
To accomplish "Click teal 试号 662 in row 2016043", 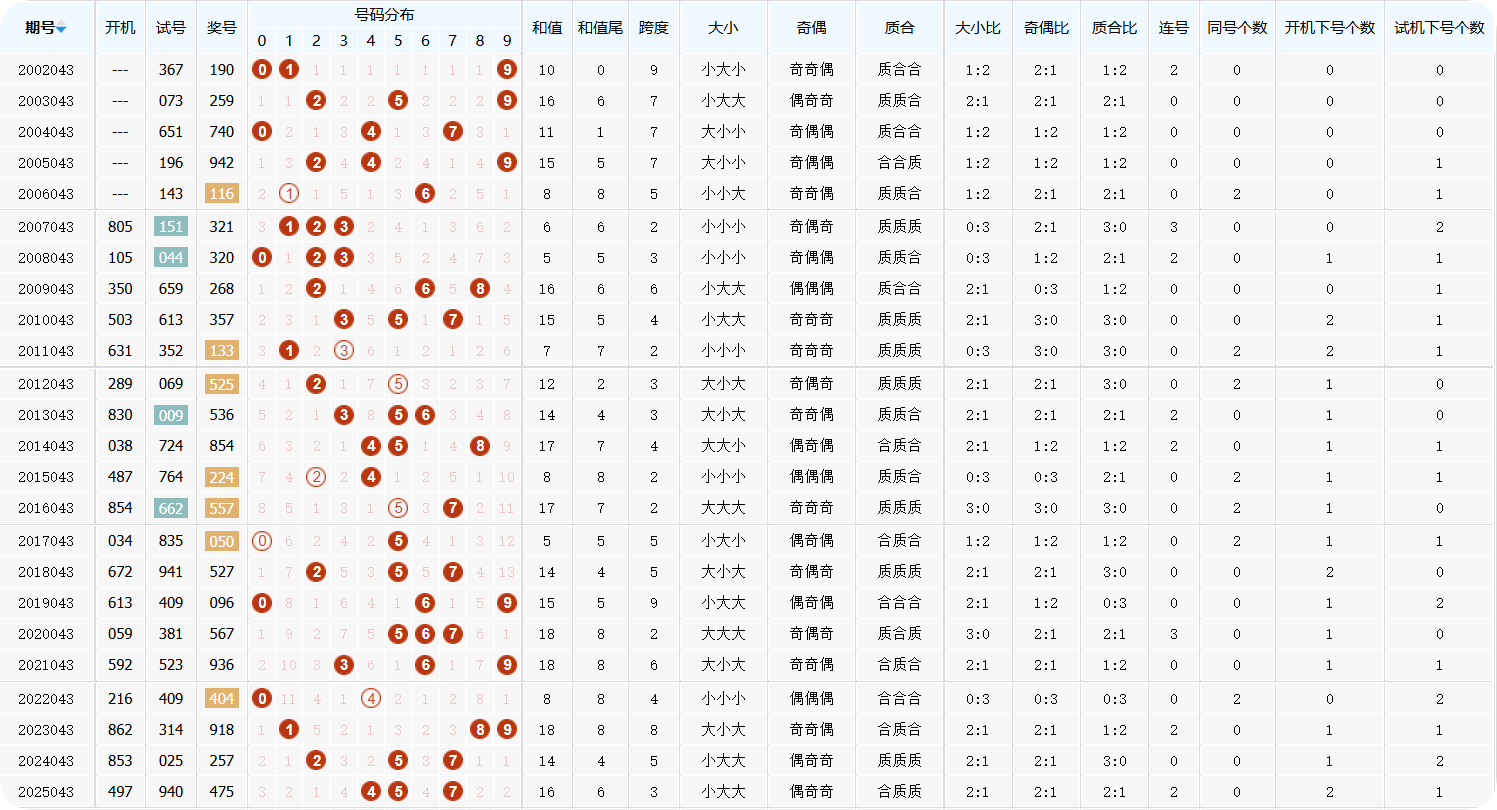I will tap(171, 508).
